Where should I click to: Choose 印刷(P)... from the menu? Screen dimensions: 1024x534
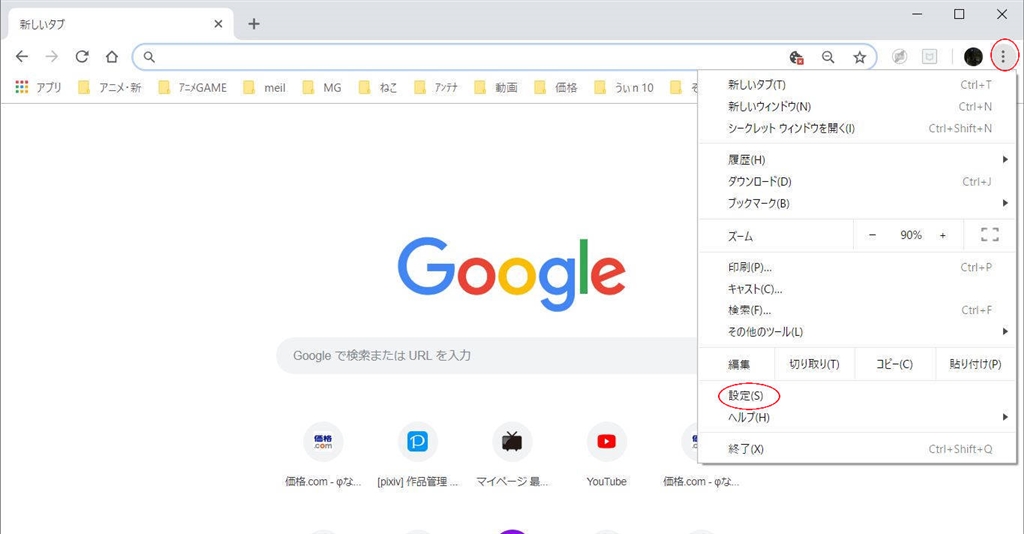point(857,267)
